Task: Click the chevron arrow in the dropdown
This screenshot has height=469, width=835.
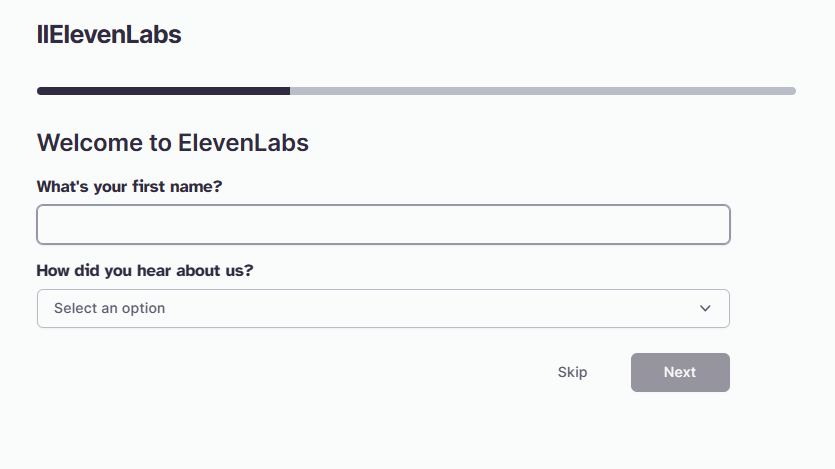Action: click(x=705, y=308)
